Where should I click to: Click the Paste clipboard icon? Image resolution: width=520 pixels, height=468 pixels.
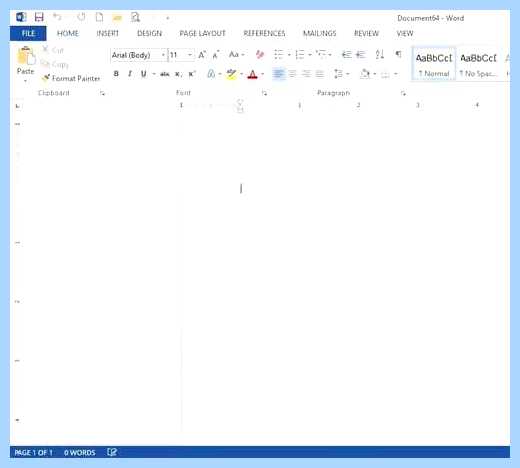pos(26,55)
